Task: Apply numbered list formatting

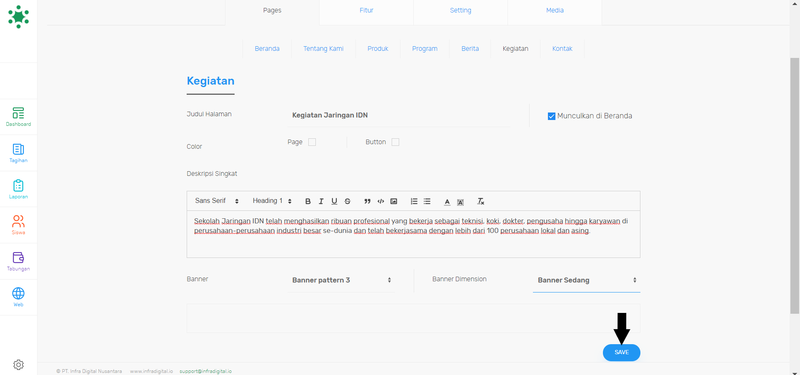Action: point(414,202)
